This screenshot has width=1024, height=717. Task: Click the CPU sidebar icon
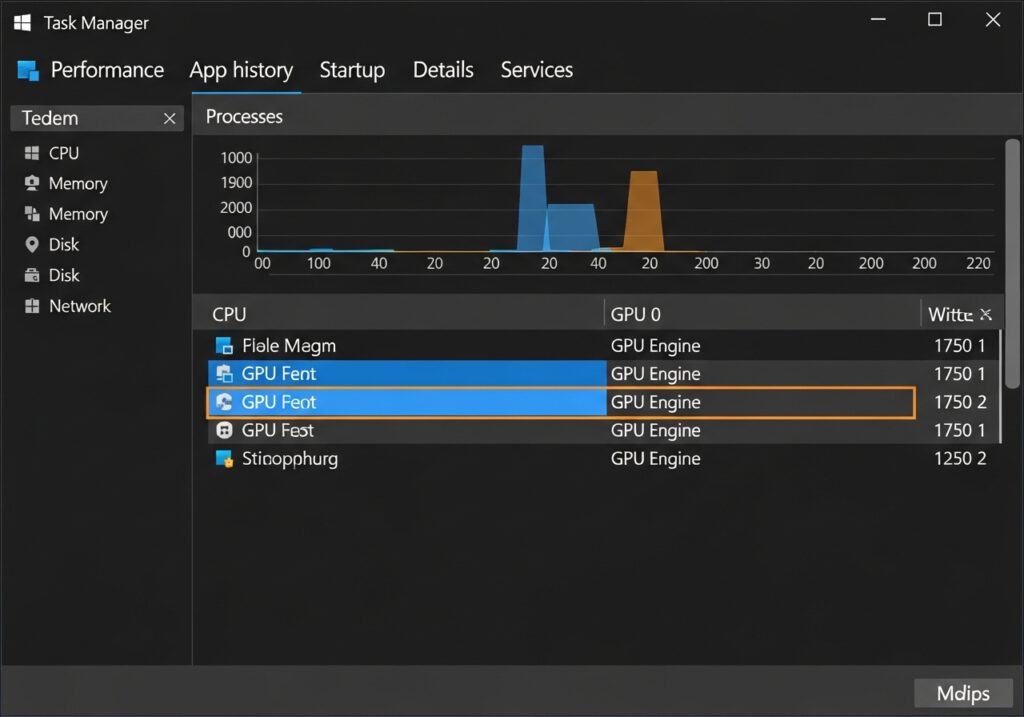pyautogui.click(x=31, y=153)
